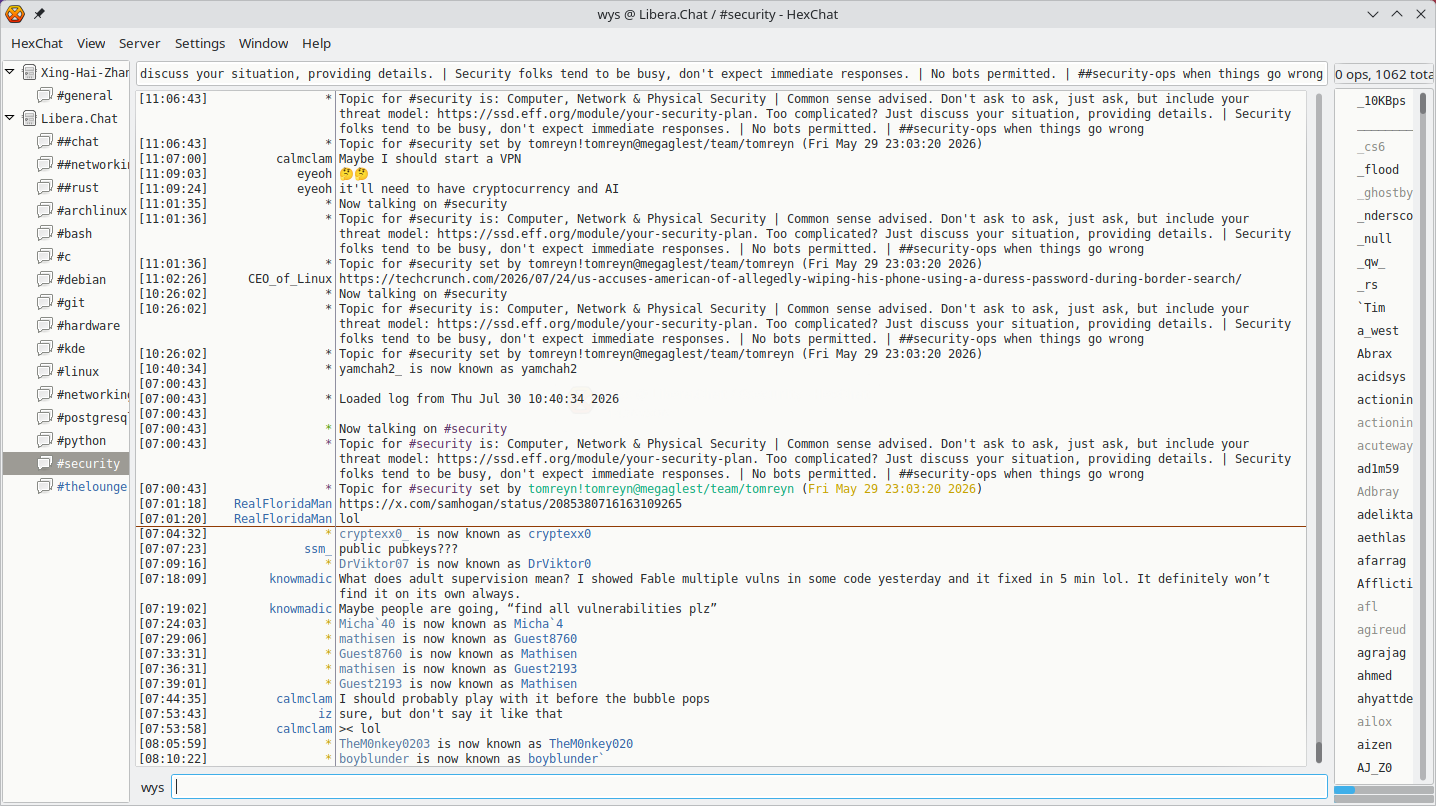
Task: Click the RealFloridaMan nick beside 'lol'
Action: tap(283, 519)
